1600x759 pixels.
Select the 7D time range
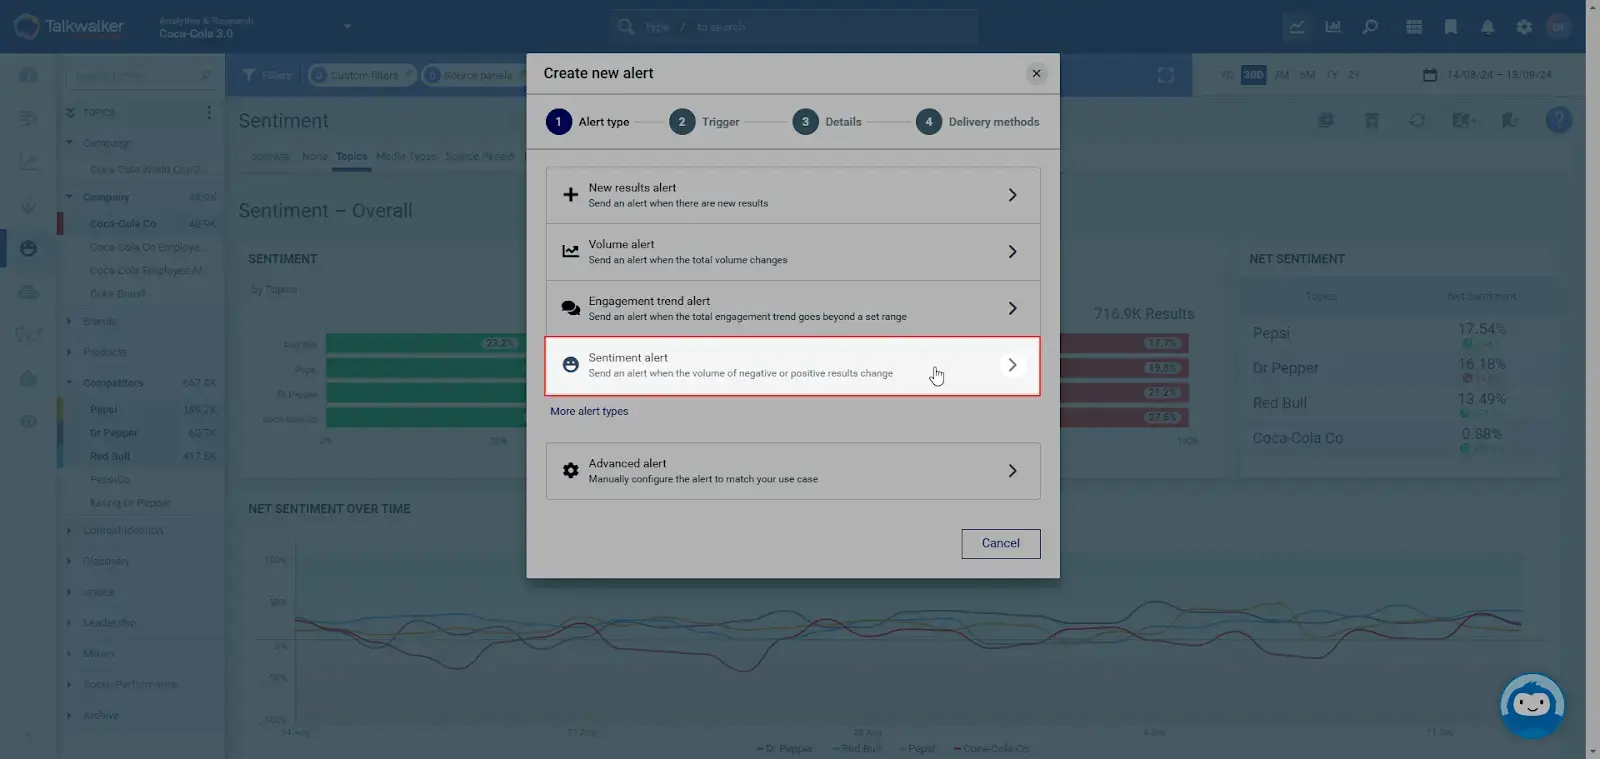[1227, 75]
